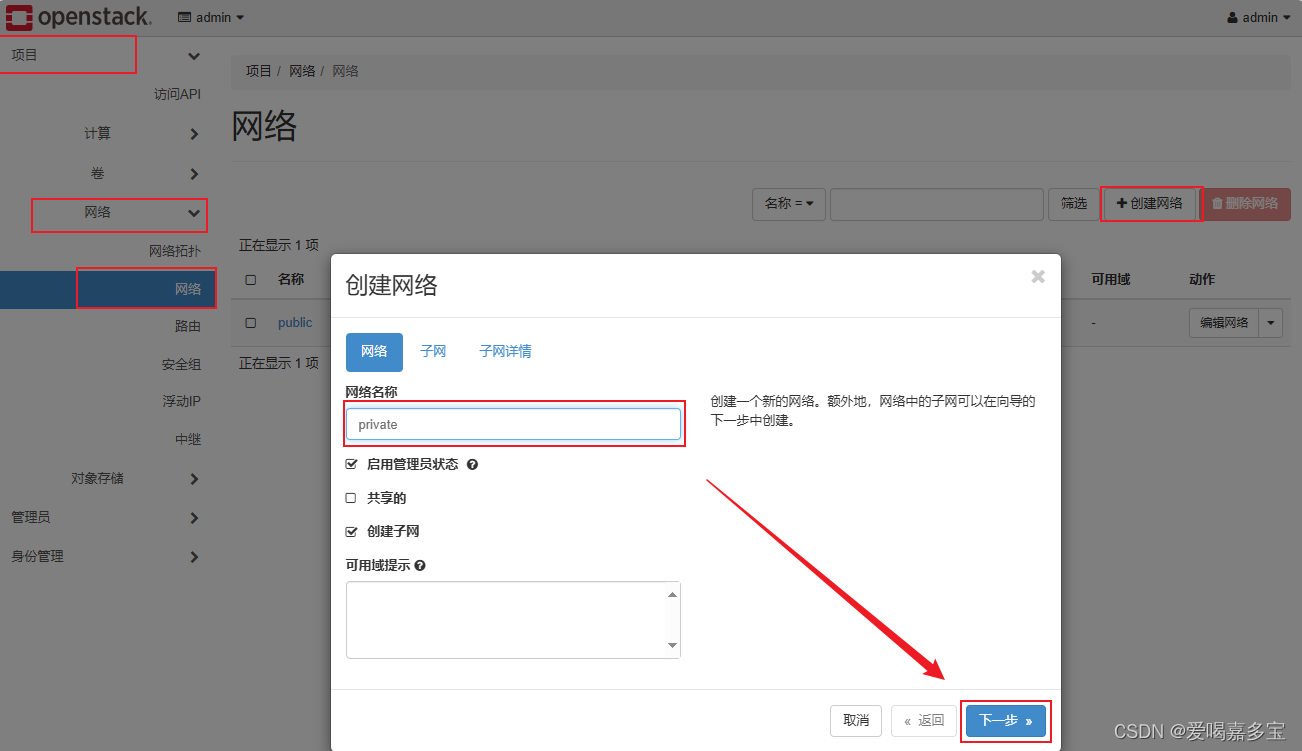1302x751 pixels.
Task: Click the list box scroll-down arrow
Action: coord(672,646)
